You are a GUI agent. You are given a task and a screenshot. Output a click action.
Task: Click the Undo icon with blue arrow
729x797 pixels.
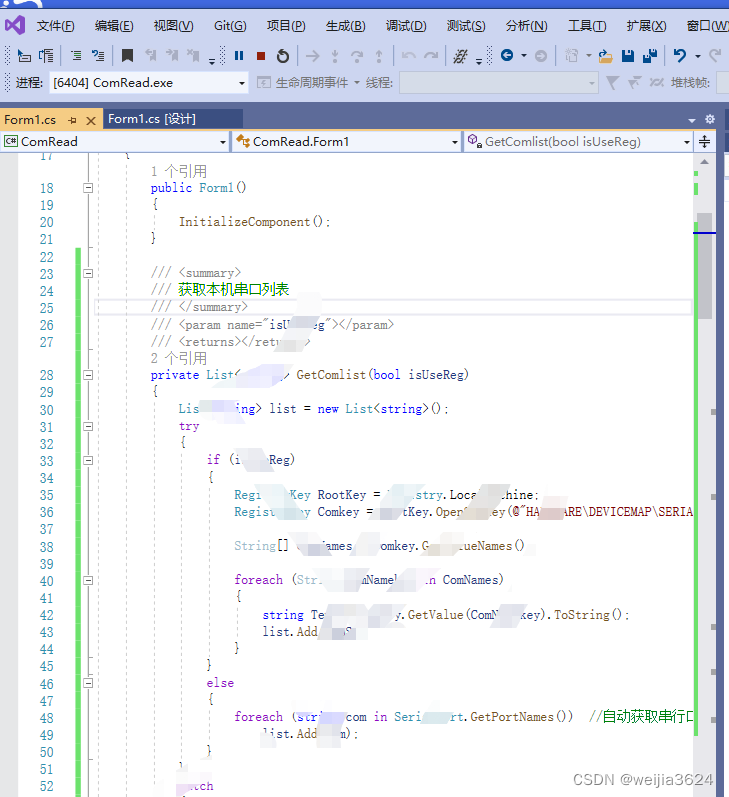[680, 55]
